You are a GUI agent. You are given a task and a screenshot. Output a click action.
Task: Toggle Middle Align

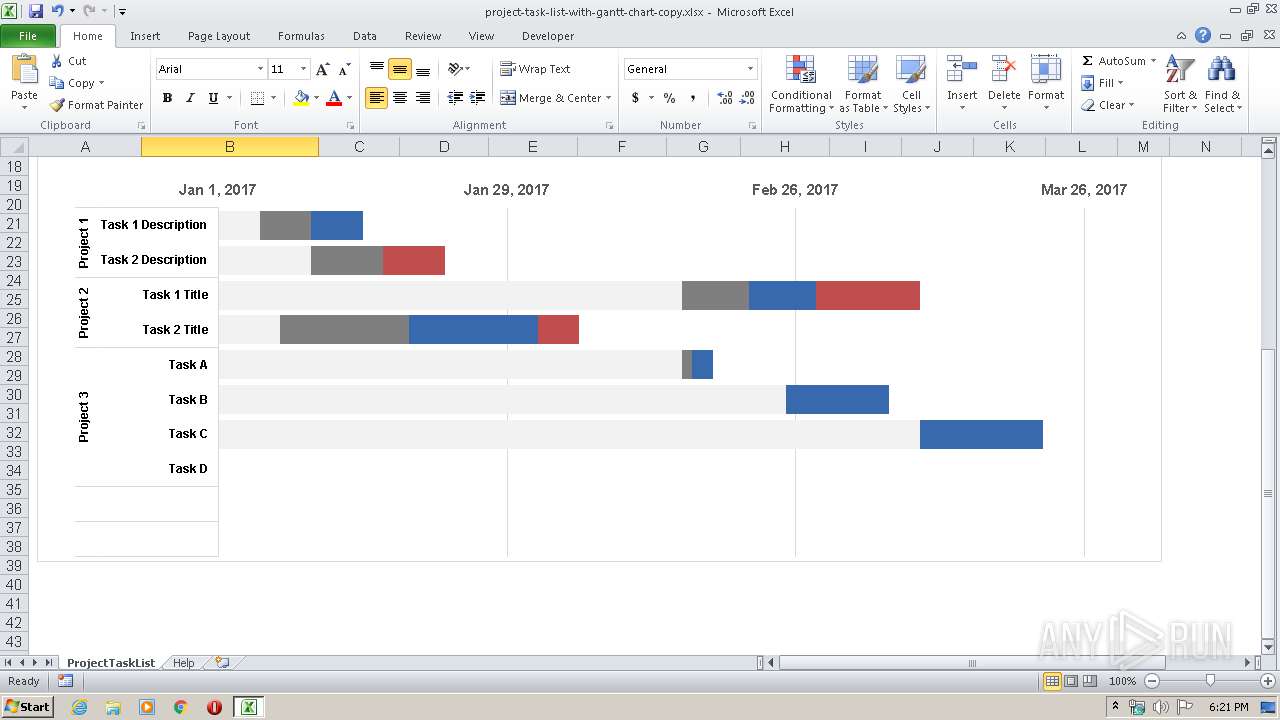click(400, 69)
